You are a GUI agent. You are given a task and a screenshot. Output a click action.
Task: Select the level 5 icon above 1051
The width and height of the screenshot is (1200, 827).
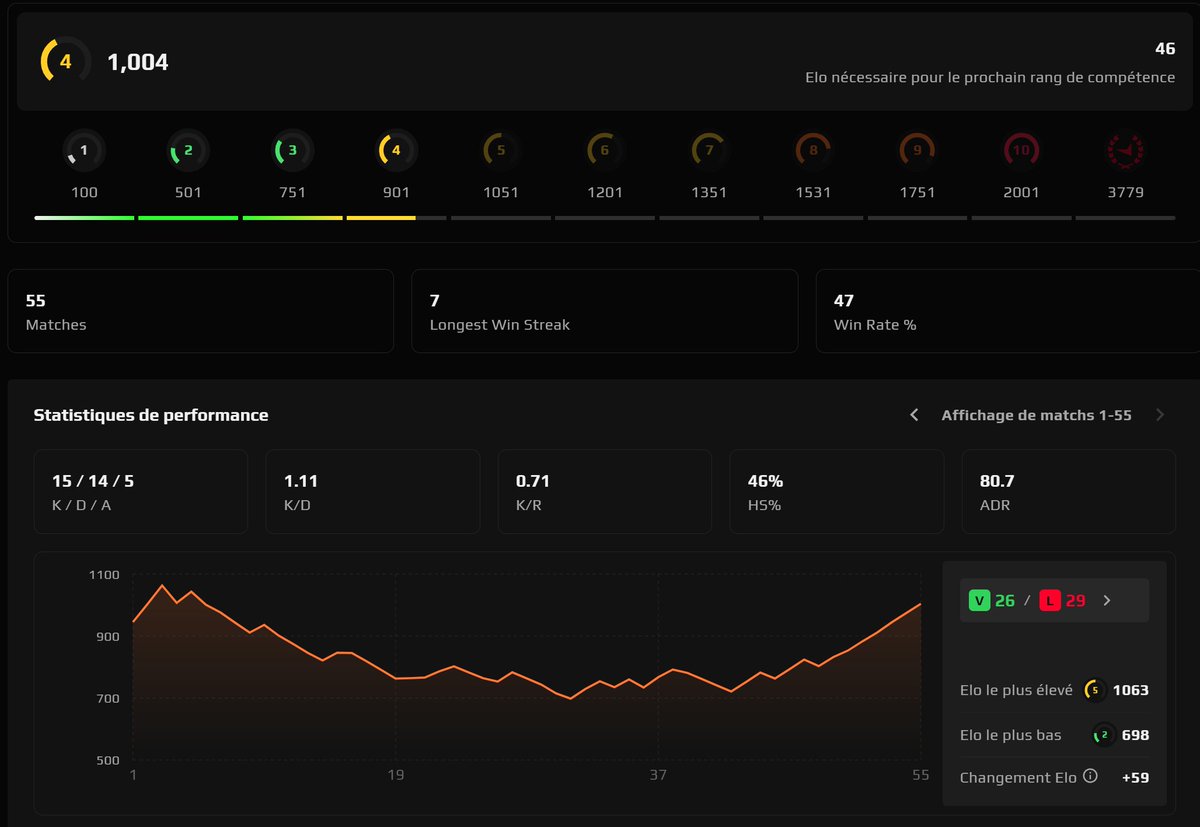pos(501,151)
